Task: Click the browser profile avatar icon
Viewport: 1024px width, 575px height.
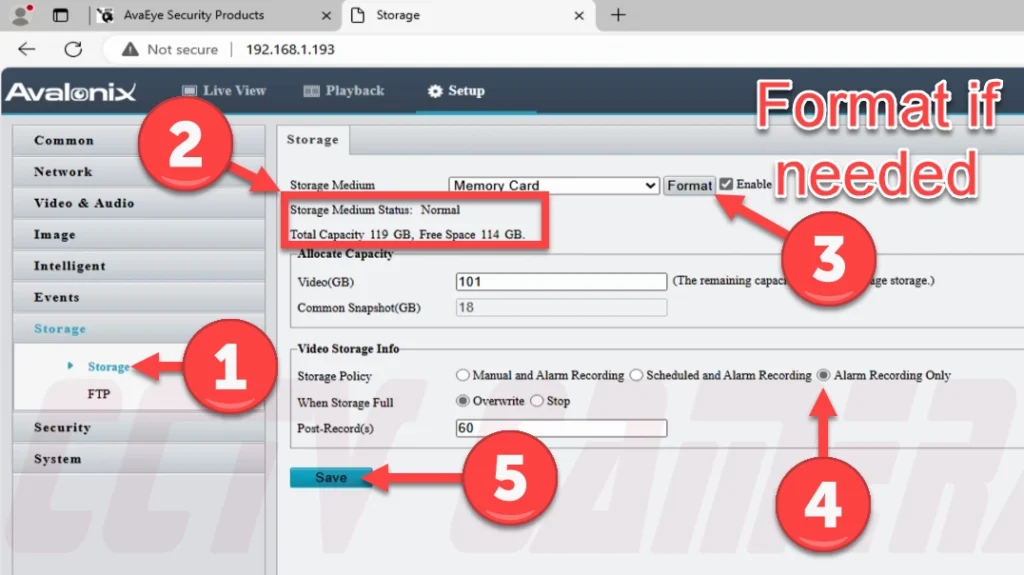Action: 20,15
